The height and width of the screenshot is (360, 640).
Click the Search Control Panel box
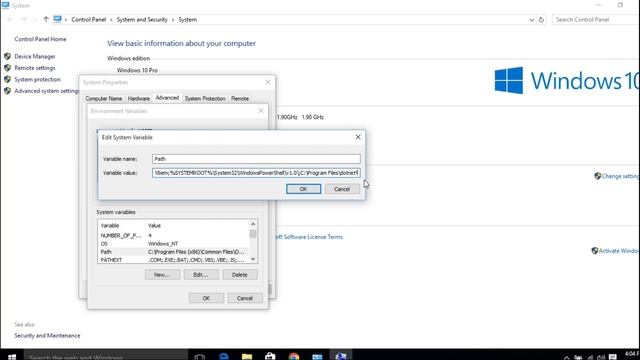(595, 20)
